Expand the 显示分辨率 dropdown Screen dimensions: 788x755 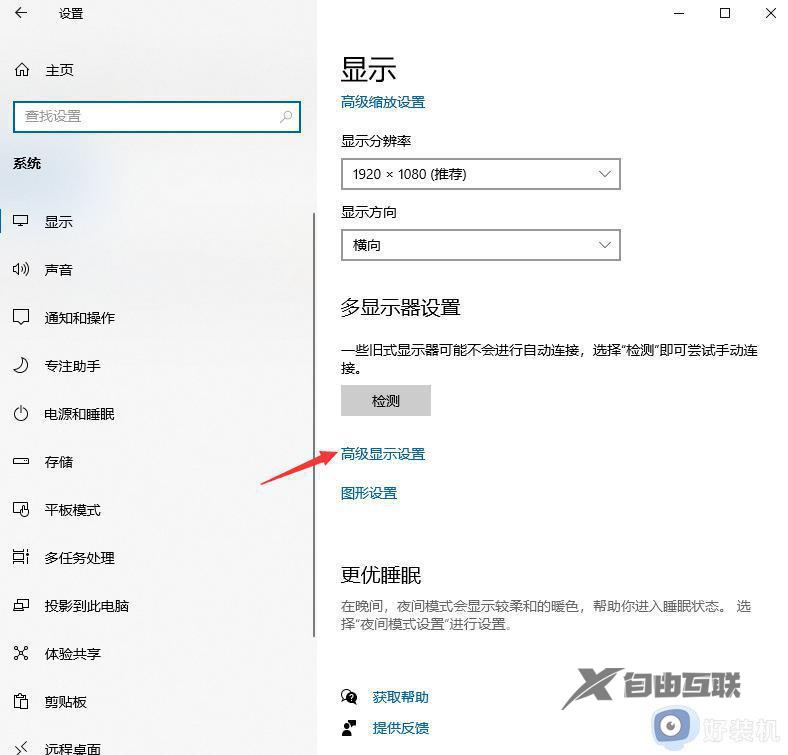[x=480, y=174]
